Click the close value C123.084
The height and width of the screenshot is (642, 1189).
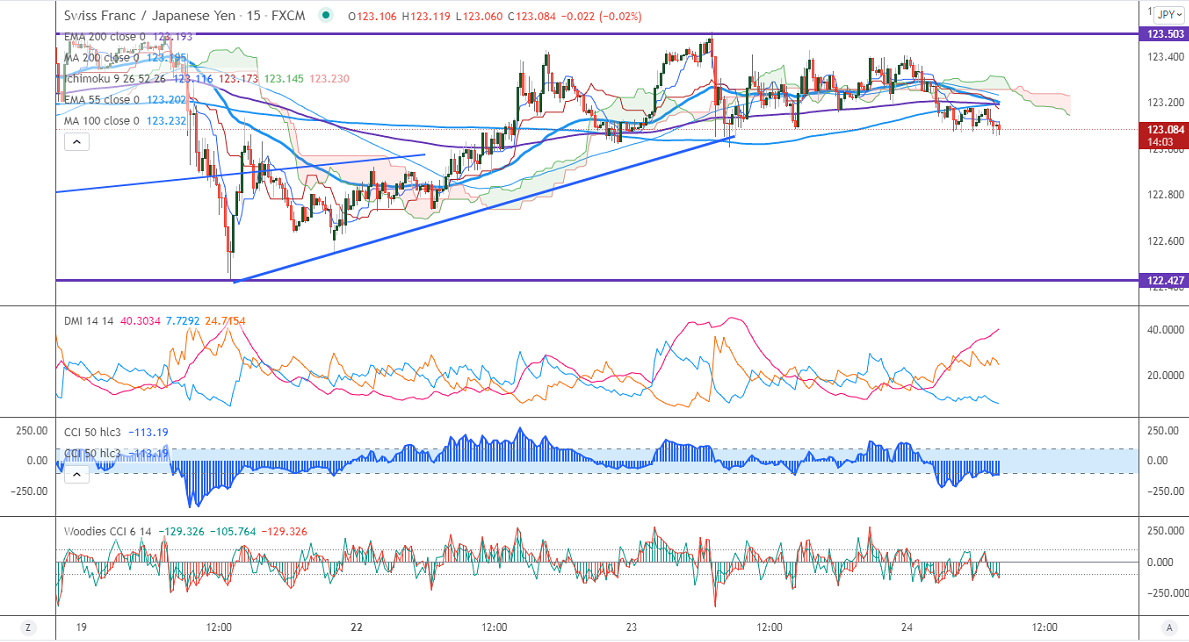pos(532,16)
